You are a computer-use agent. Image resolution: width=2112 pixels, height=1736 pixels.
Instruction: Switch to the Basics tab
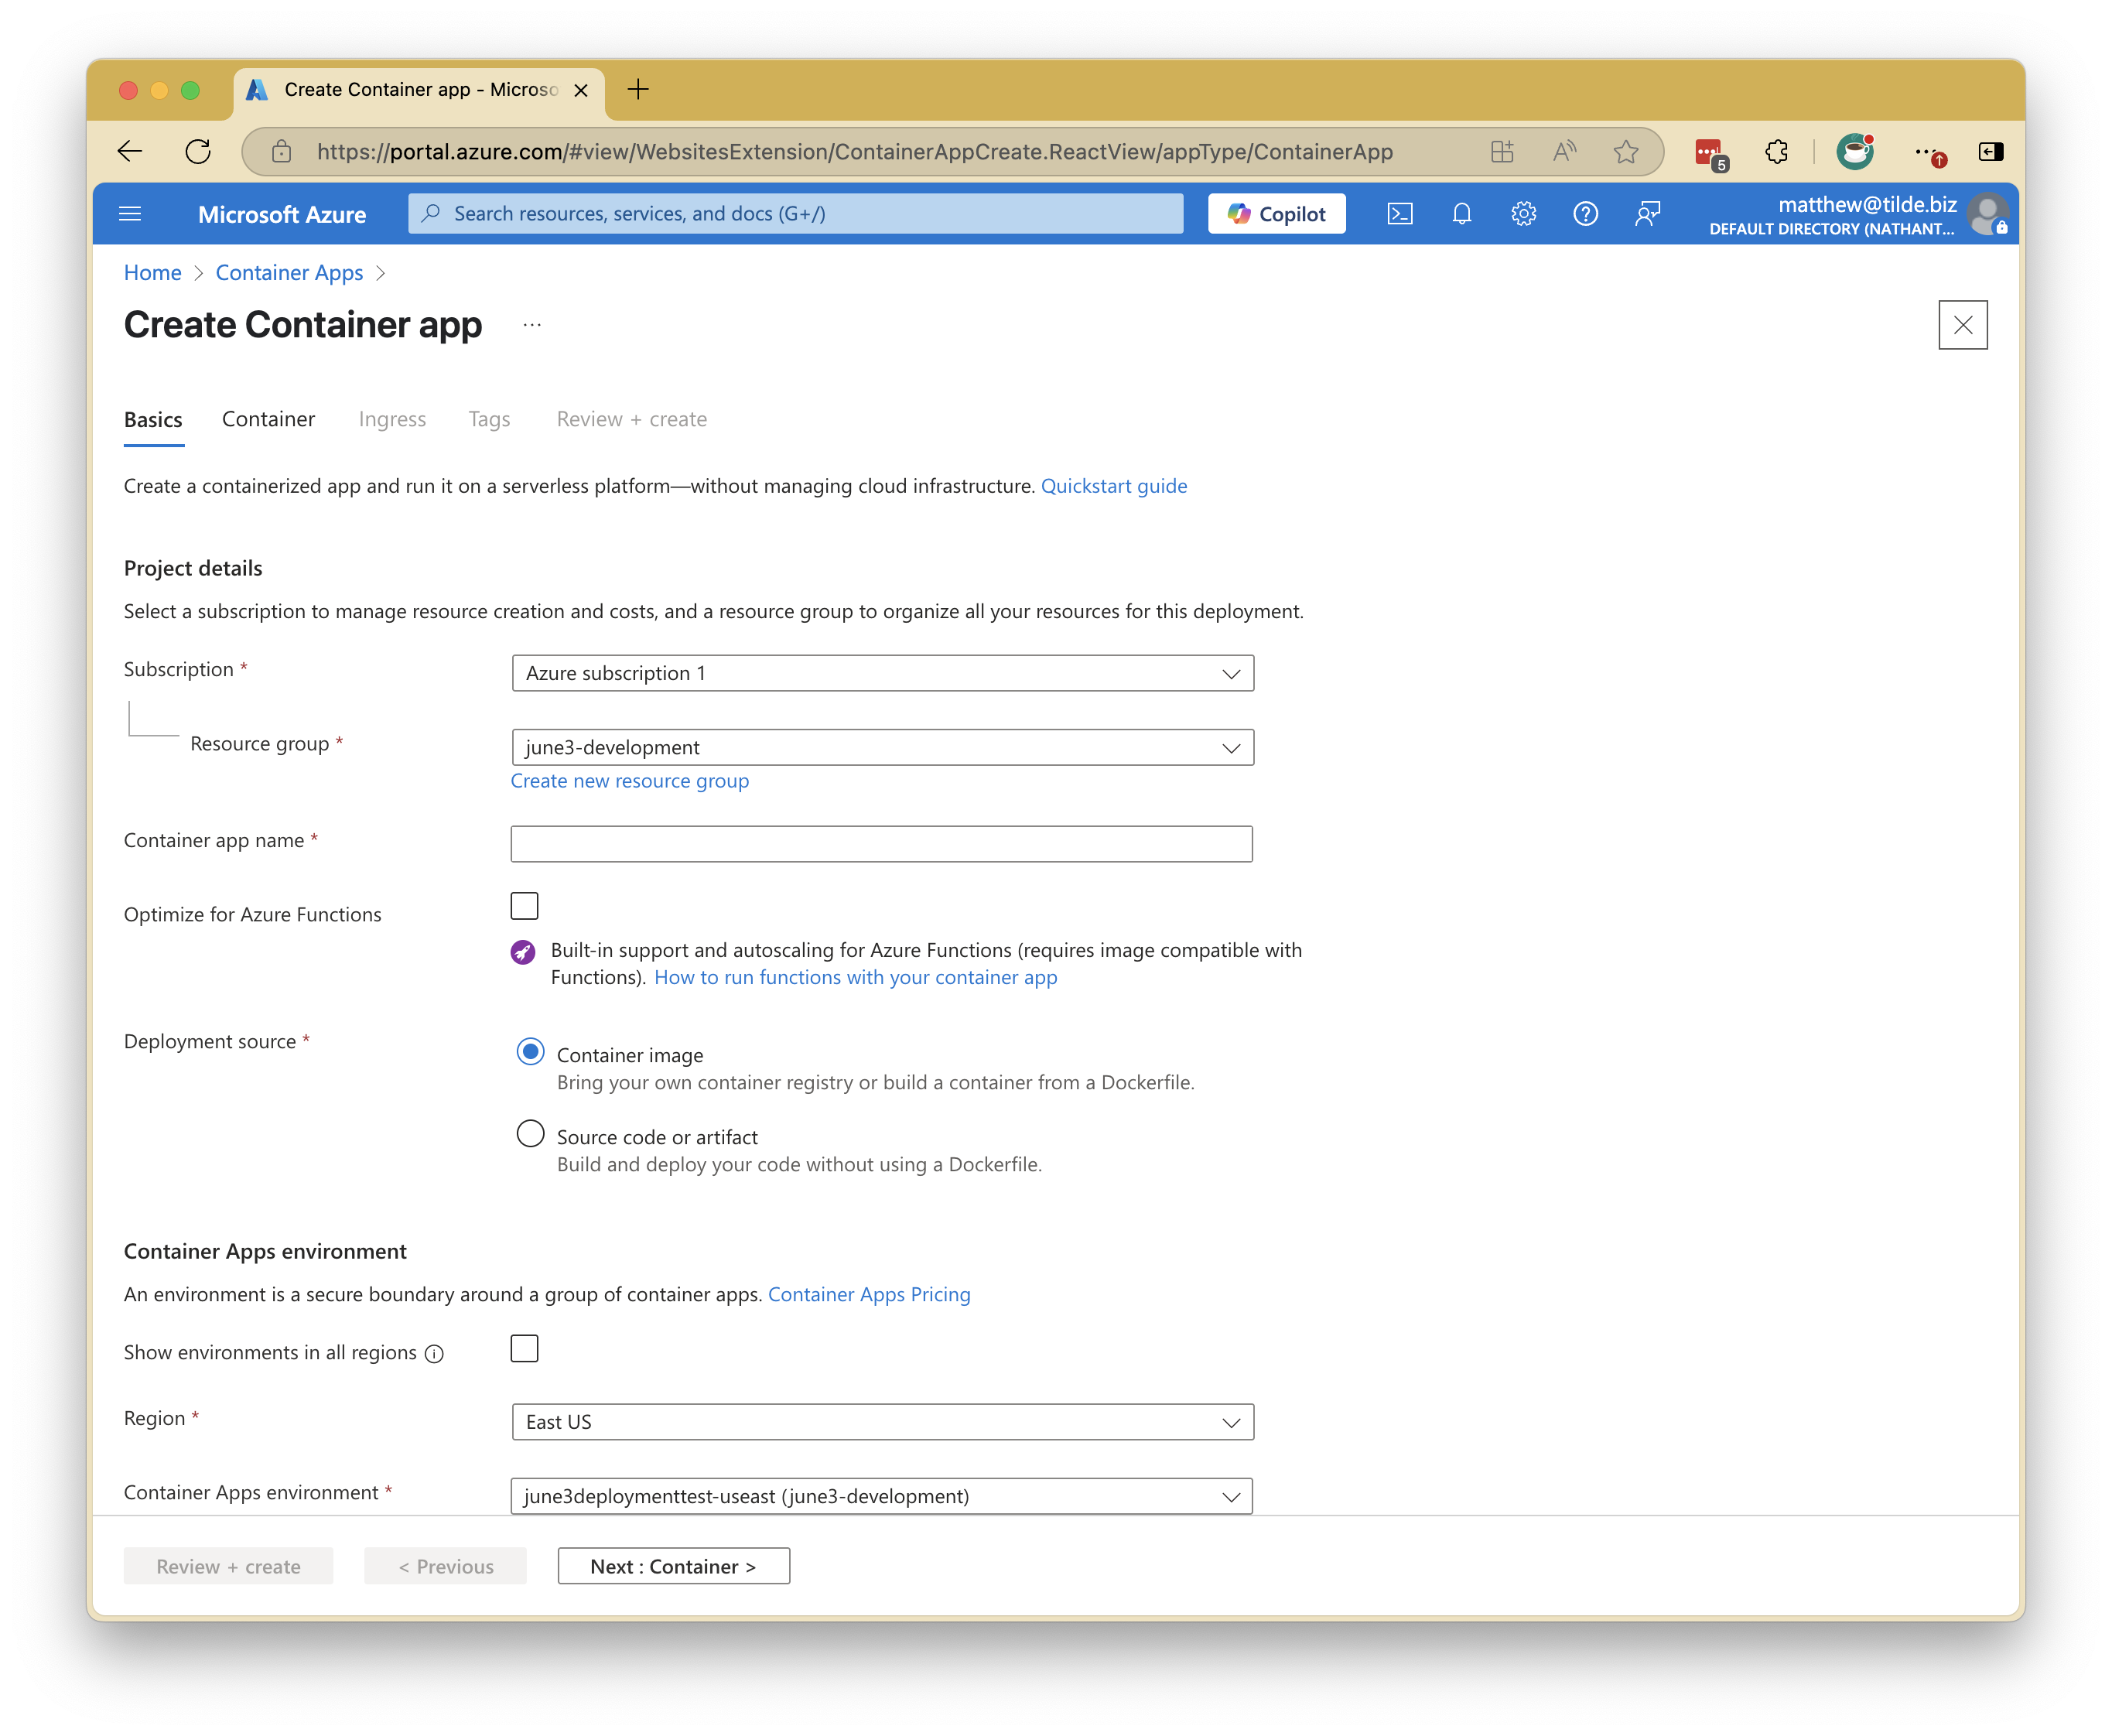(153, 419)
